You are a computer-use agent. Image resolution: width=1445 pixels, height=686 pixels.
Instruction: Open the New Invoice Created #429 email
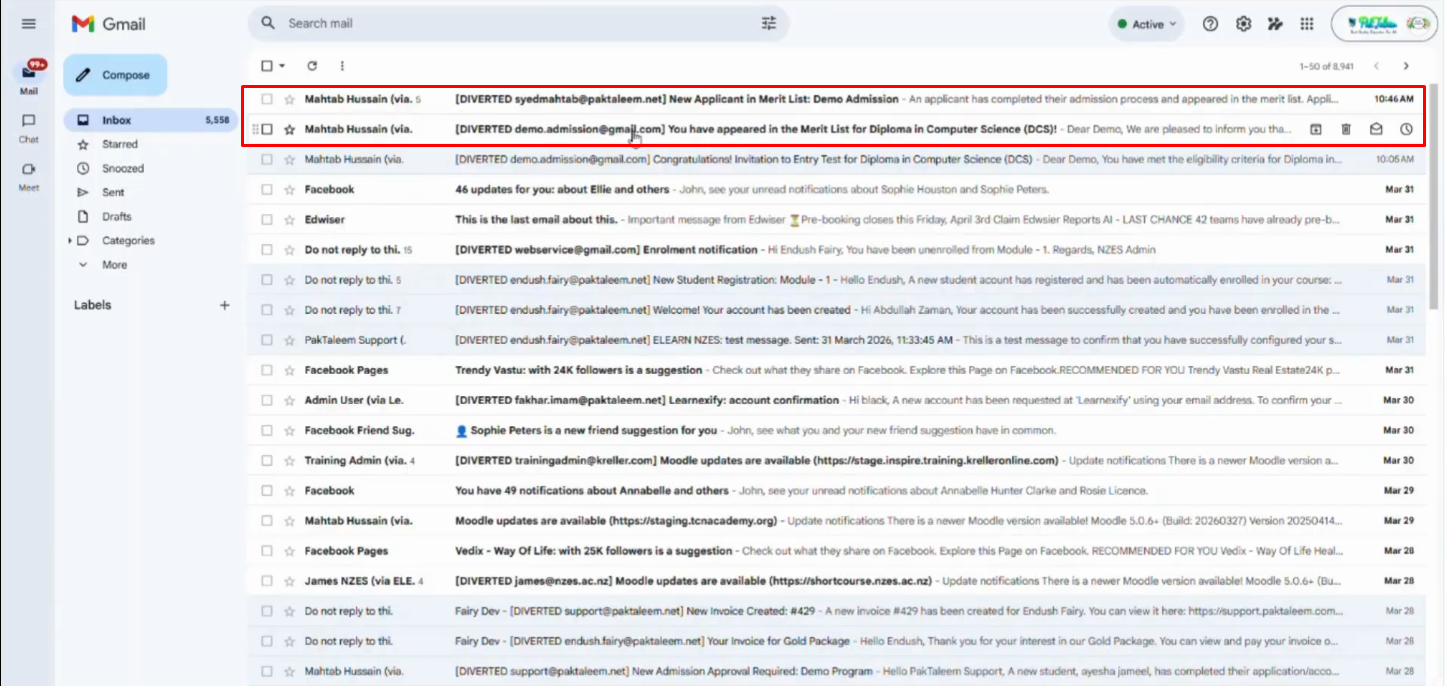pyautogui.click(x=837, y=611)
